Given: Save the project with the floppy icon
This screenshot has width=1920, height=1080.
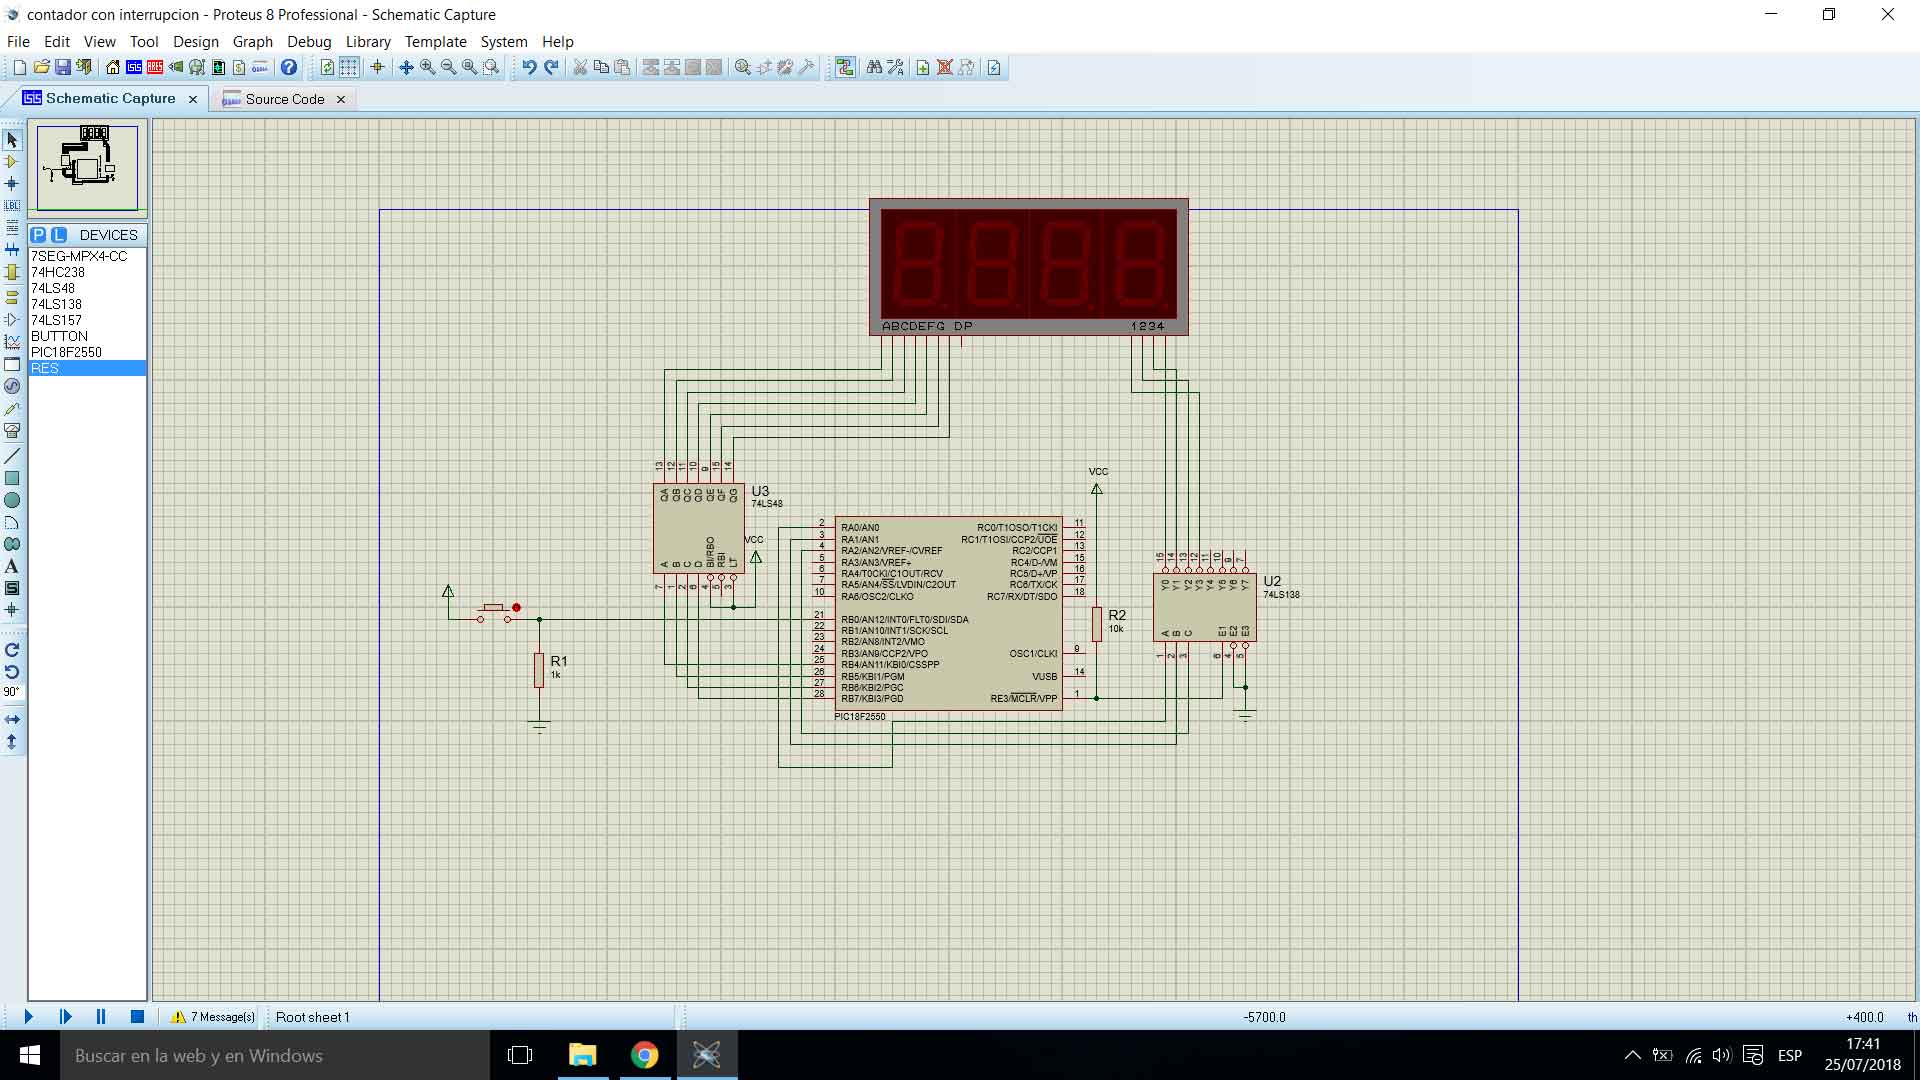Looking at the screenshot, I should point(62,68).
